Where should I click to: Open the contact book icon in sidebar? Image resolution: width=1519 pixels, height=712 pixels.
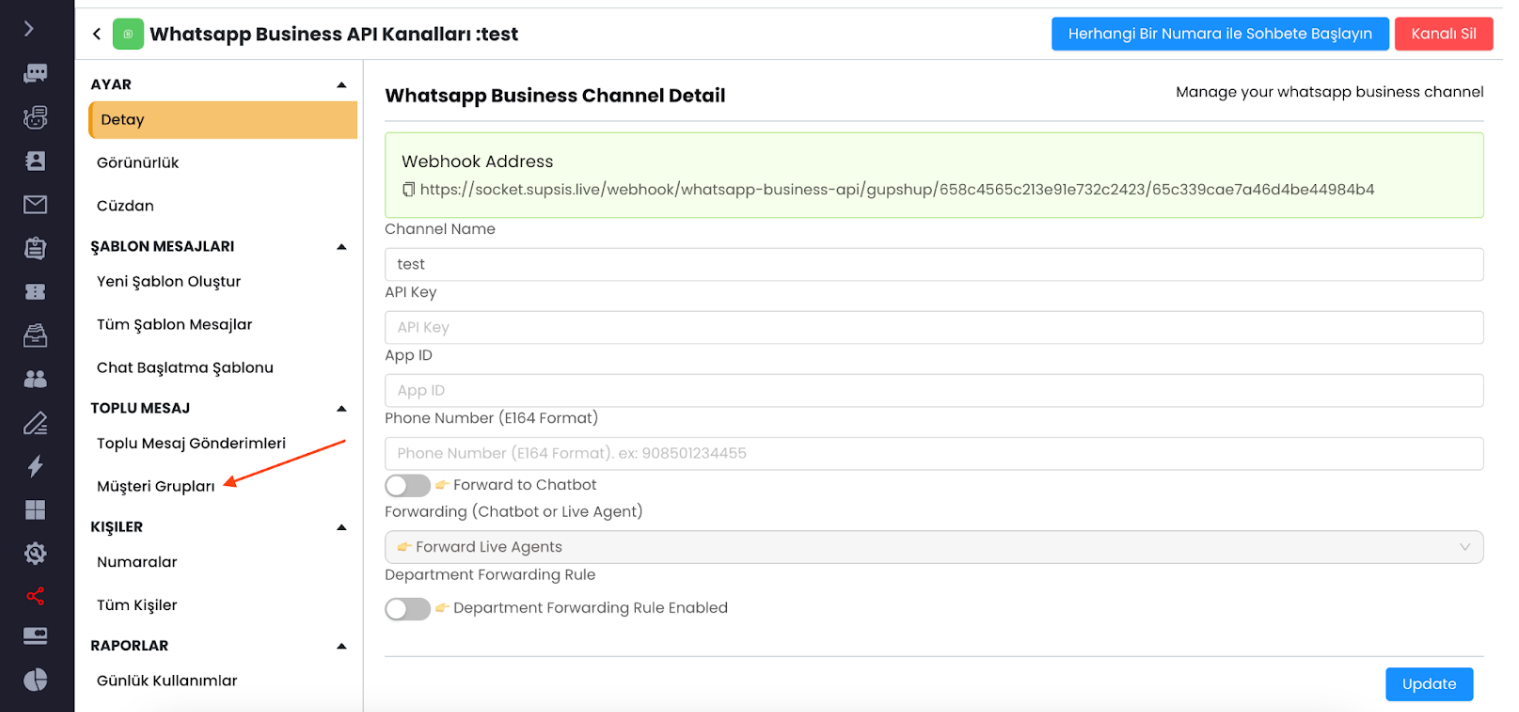35,160
